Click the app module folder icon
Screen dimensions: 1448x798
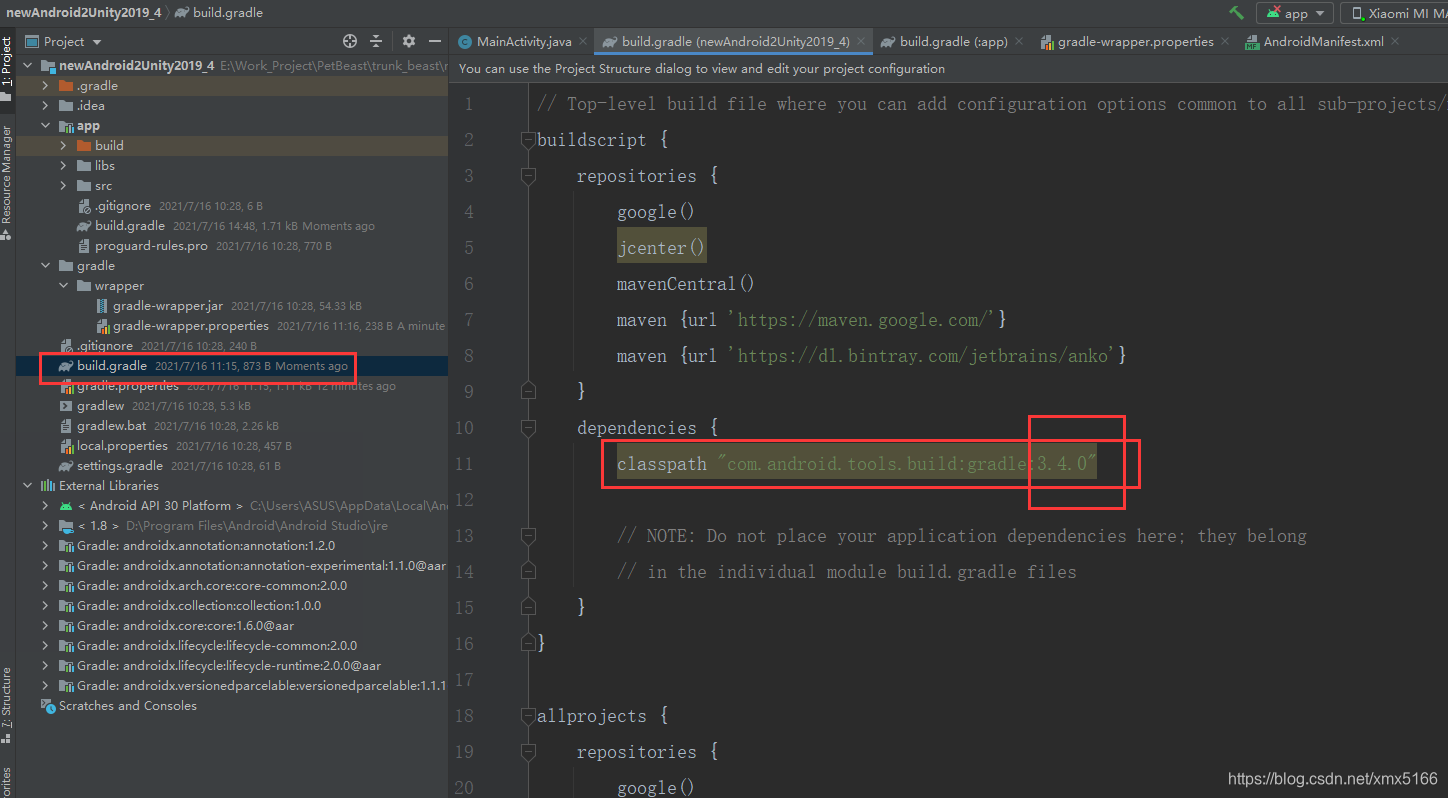(66, 126)
